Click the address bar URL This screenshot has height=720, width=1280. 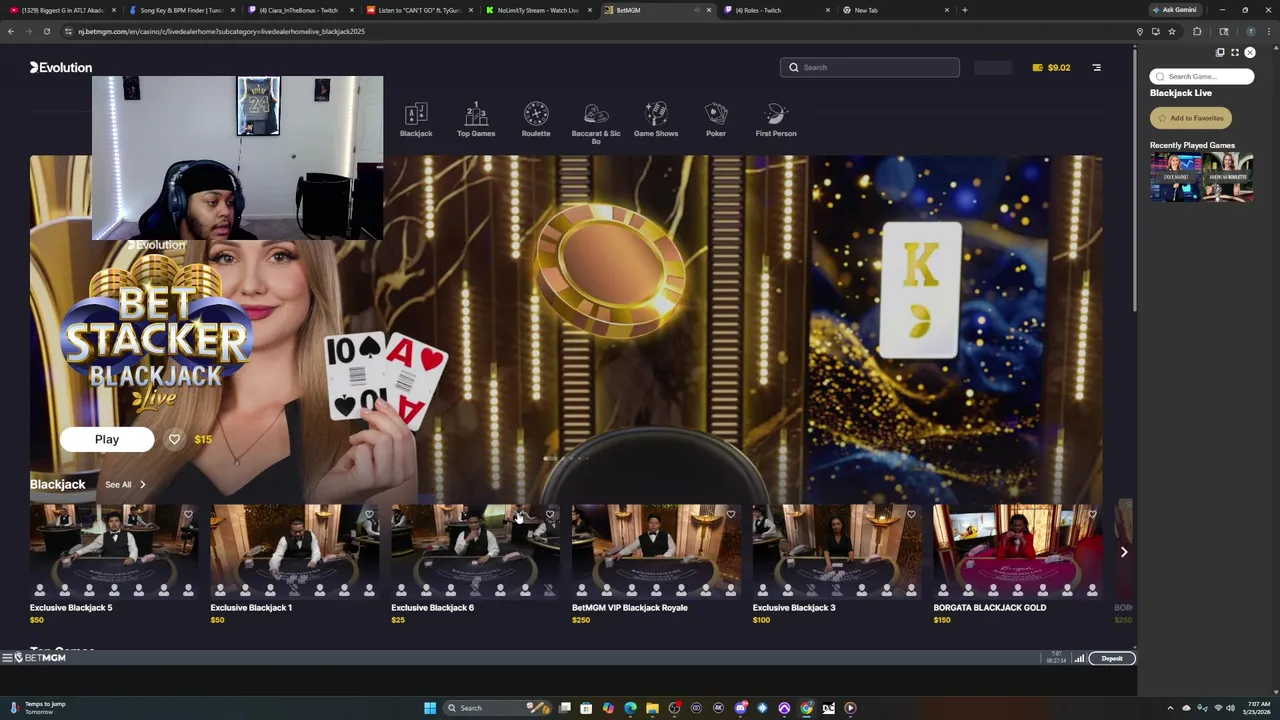pos(221,31)
